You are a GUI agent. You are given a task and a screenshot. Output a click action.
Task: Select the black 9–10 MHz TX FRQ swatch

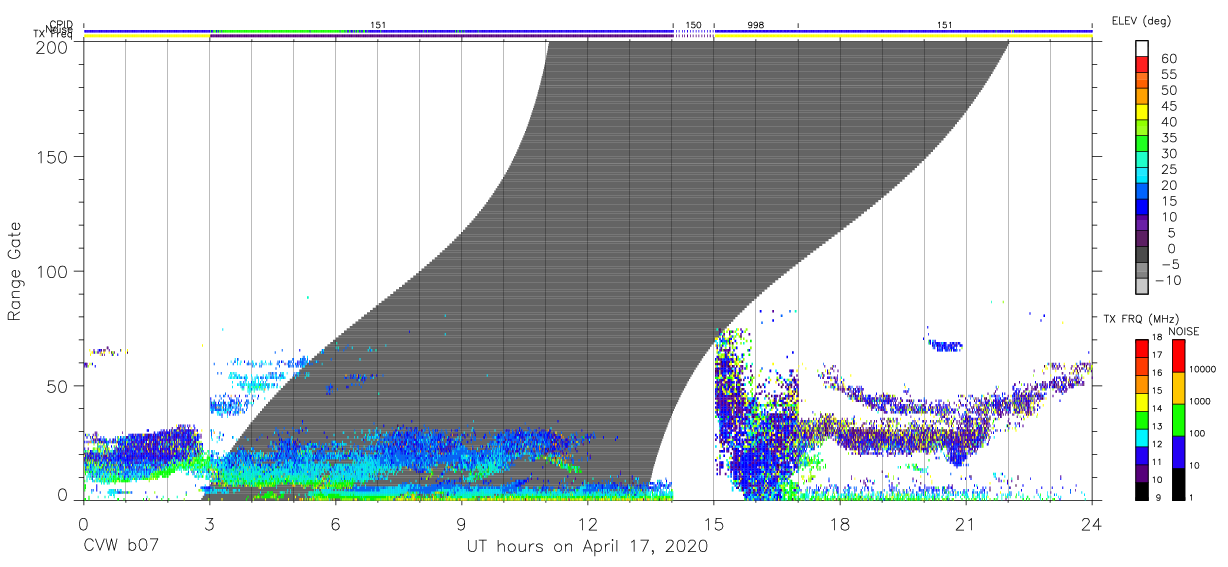1143,491
